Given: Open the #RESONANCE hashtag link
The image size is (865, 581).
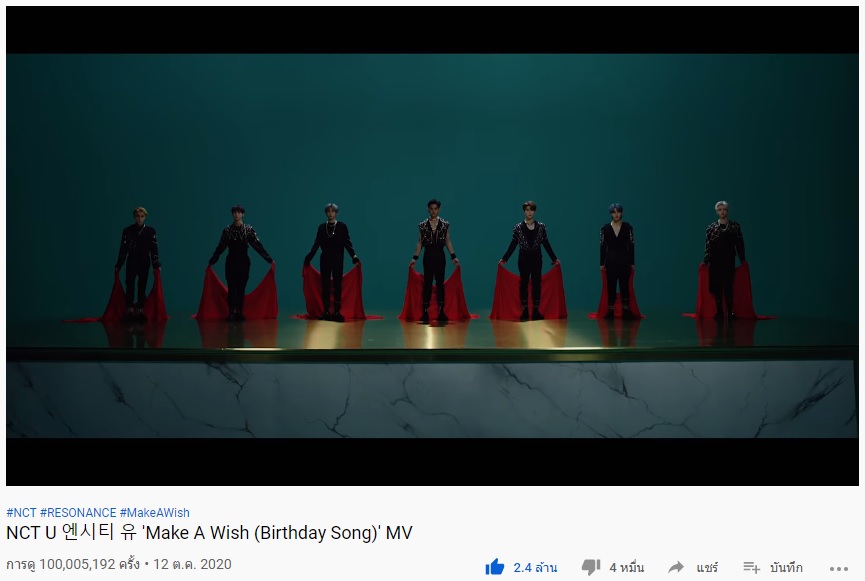Looking at the screenshot, I should point(78,513).
